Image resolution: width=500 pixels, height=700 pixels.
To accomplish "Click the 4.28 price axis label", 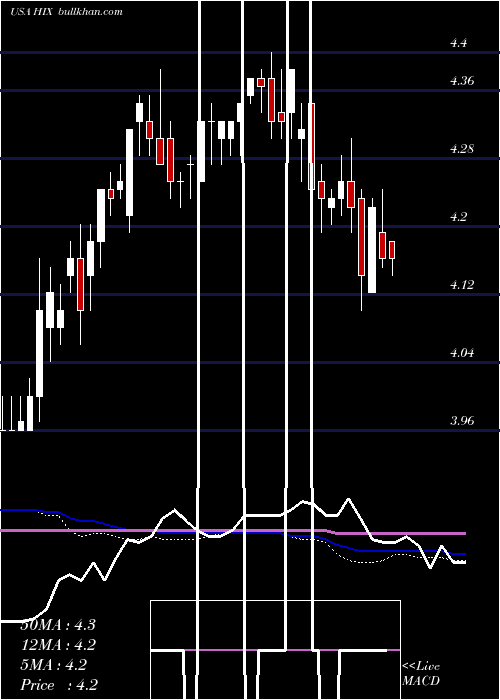I will coord(462,149).
